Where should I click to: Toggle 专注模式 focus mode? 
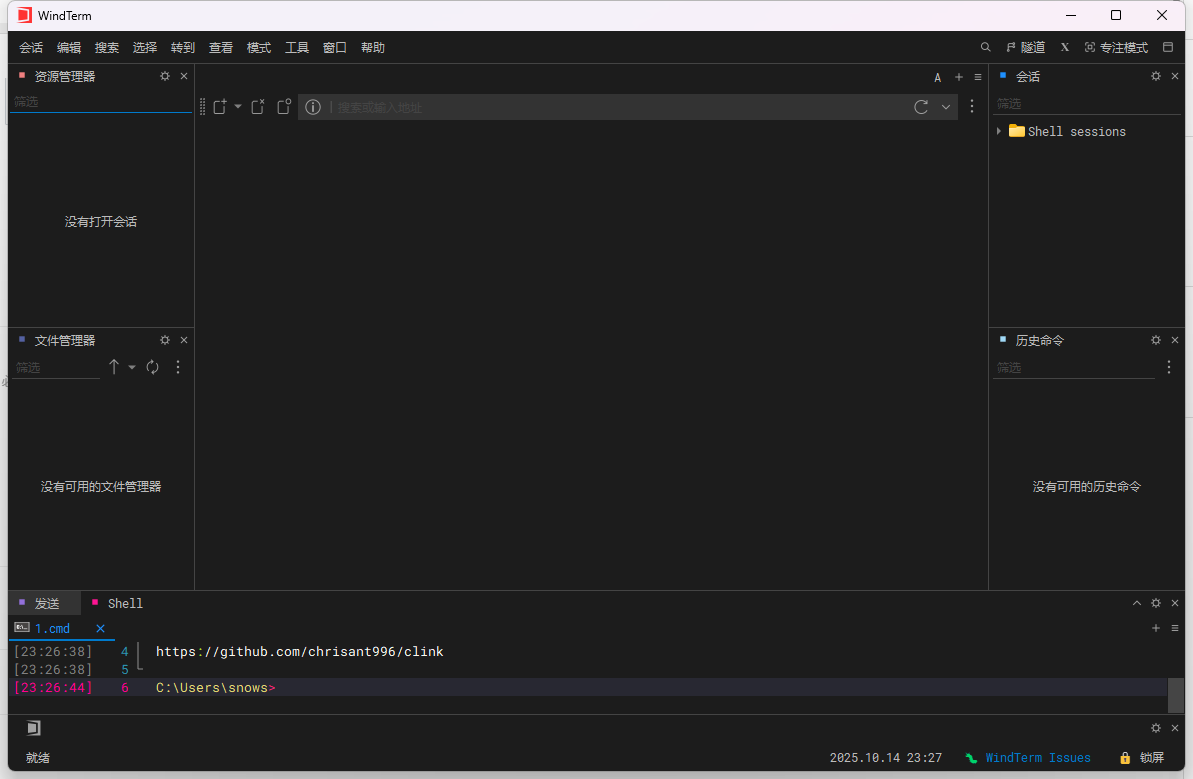1116,47
